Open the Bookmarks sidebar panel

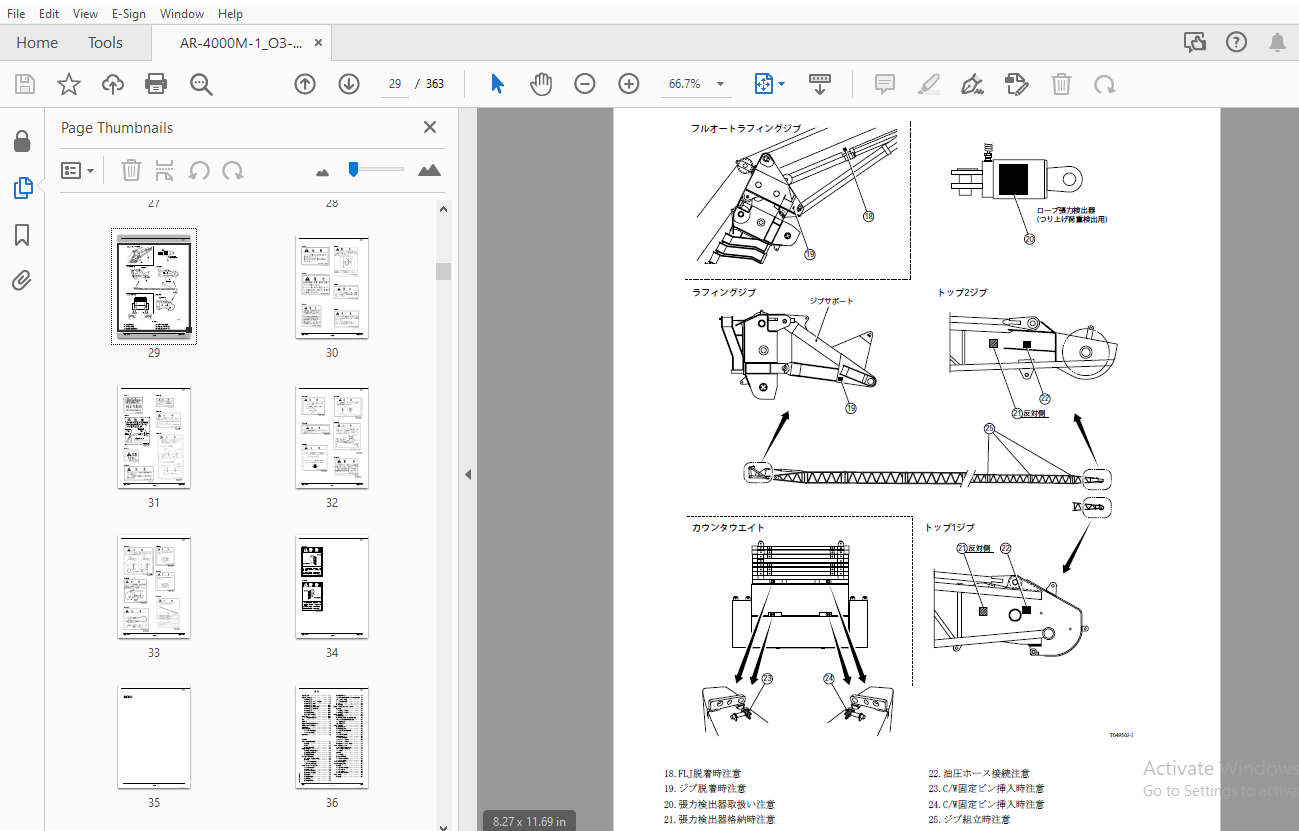pyautogui.click(x=22, y=235)
